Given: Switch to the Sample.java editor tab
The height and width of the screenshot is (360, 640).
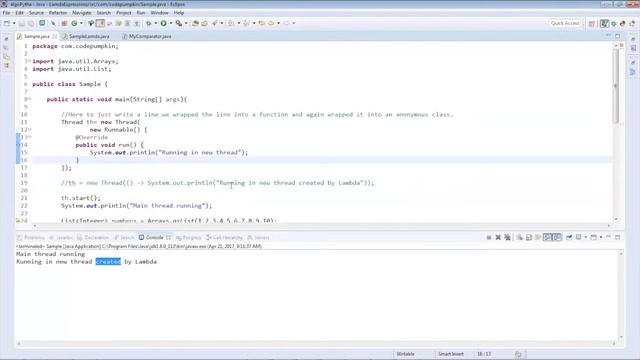Looking at the screenshot, I should tap(36, 36).
